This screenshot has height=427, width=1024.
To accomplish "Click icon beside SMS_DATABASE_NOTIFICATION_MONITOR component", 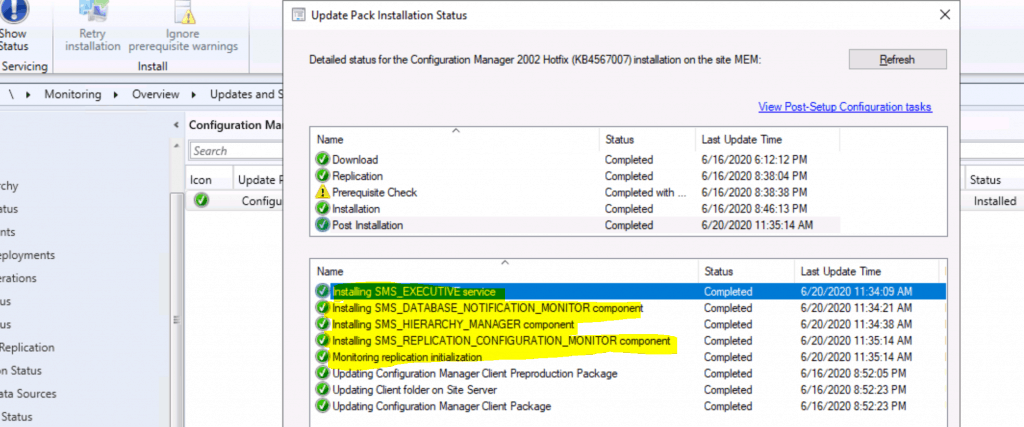I will click(323, 308).
